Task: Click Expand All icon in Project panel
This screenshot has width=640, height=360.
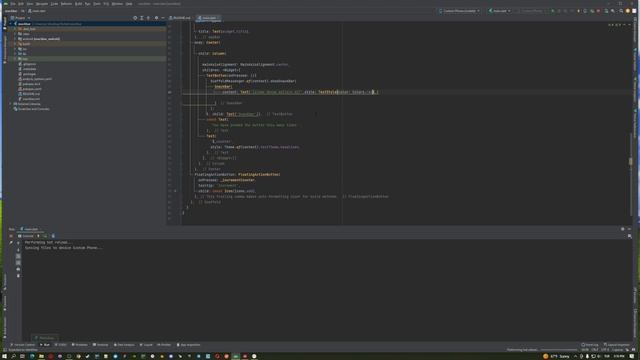Action: pyautogui.click(x=142, y=18)
